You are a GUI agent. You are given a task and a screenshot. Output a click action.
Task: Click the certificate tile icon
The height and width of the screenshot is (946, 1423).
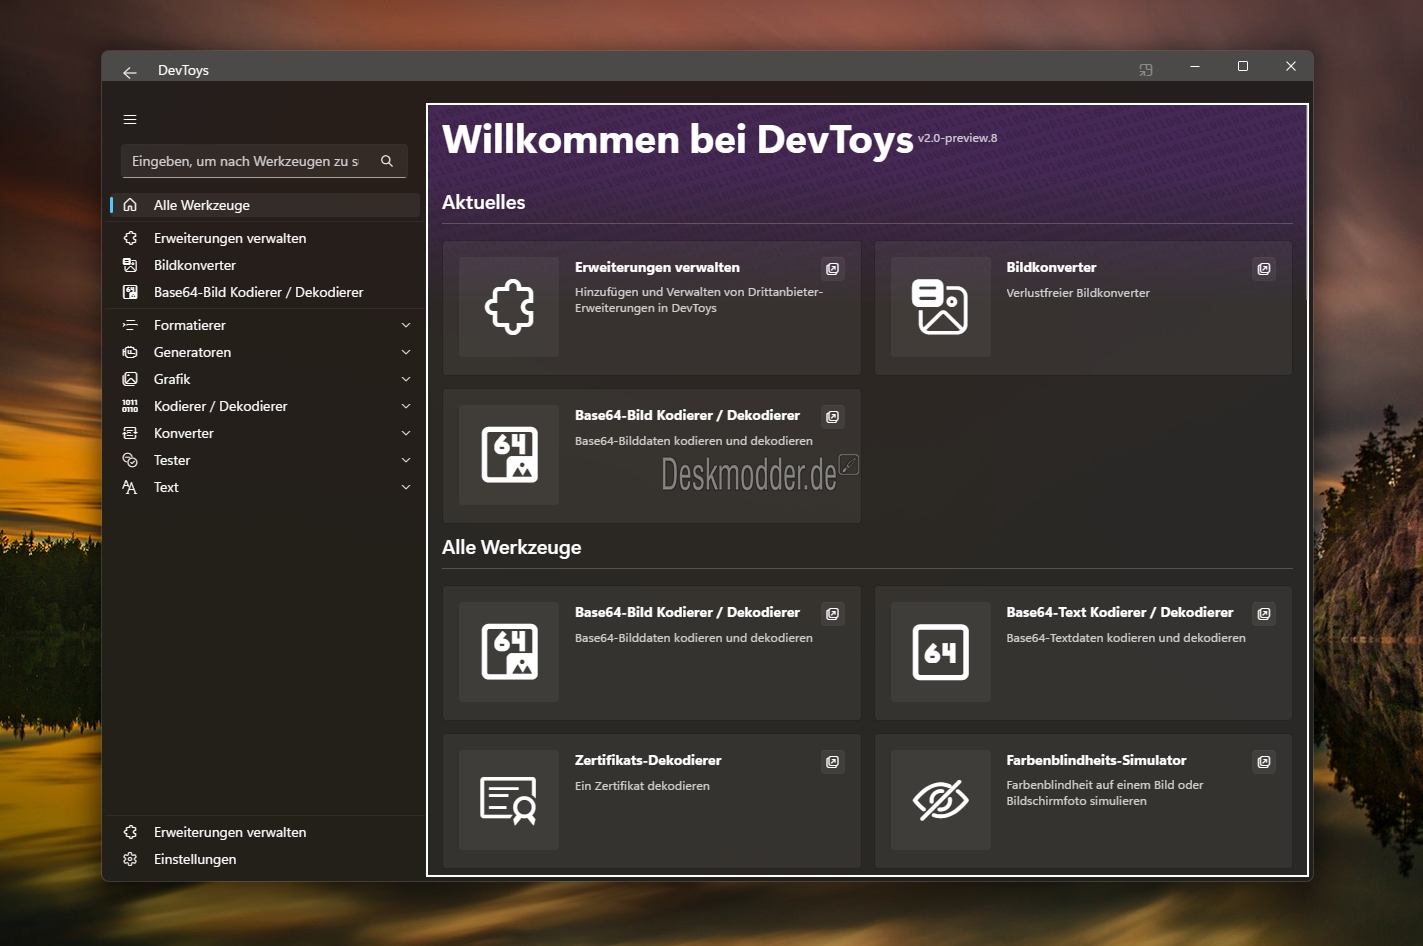(509, 800)
